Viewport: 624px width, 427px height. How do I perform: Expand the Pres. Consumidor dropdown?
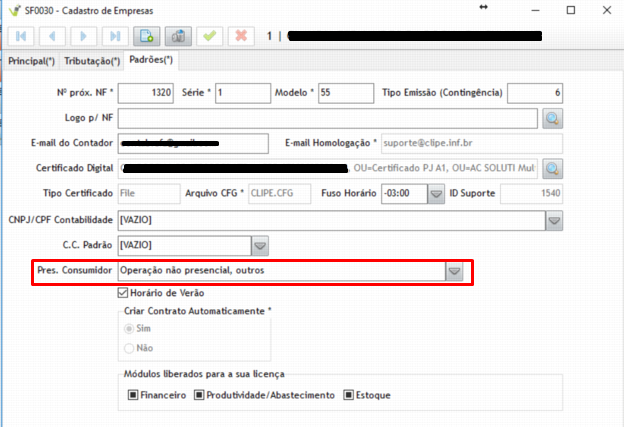tap(454, 271)
